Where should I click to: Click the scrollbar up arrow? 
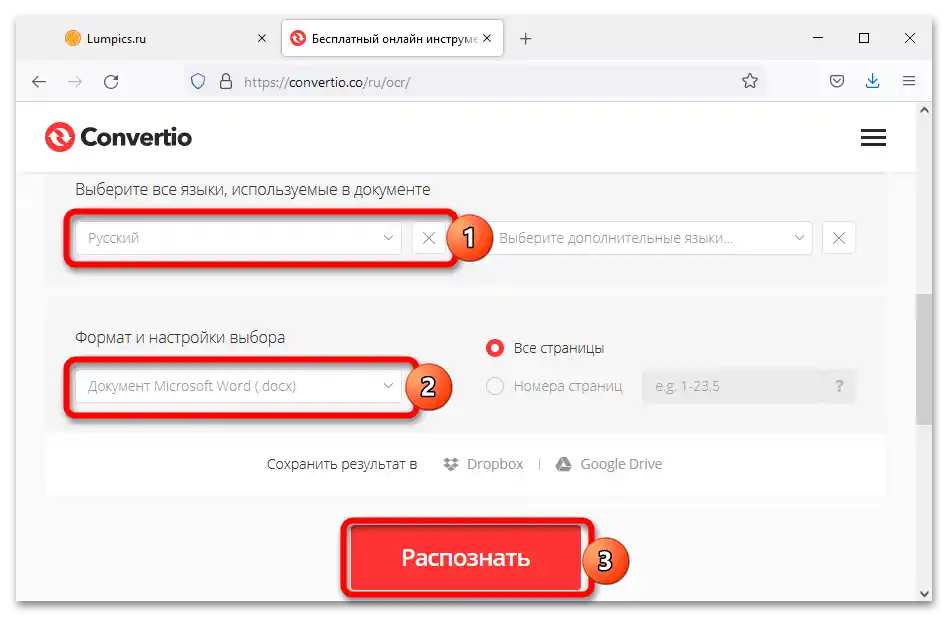[x=924, y=111]
